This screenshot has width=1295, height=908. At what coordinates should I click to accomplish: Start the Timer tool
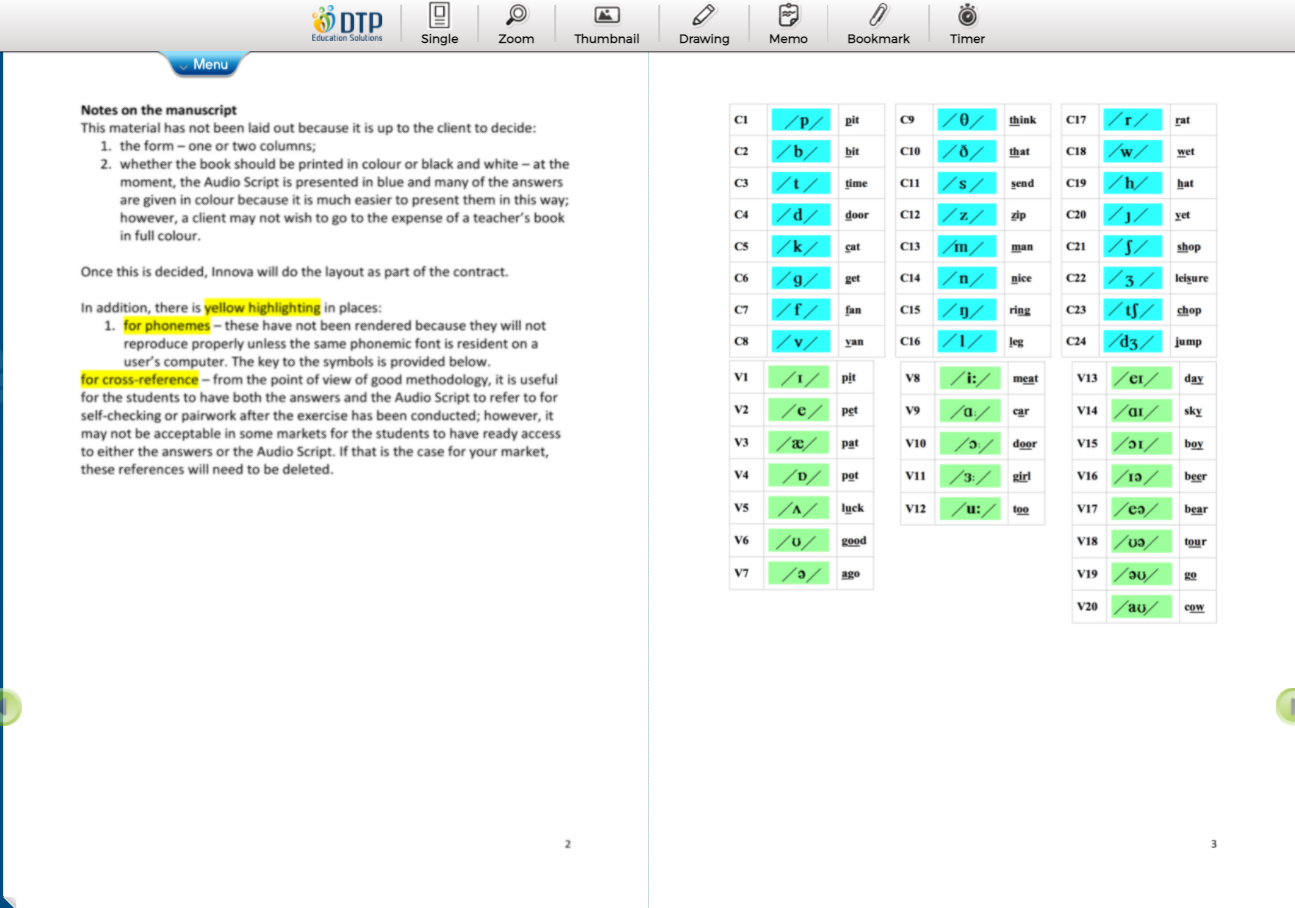967,25
